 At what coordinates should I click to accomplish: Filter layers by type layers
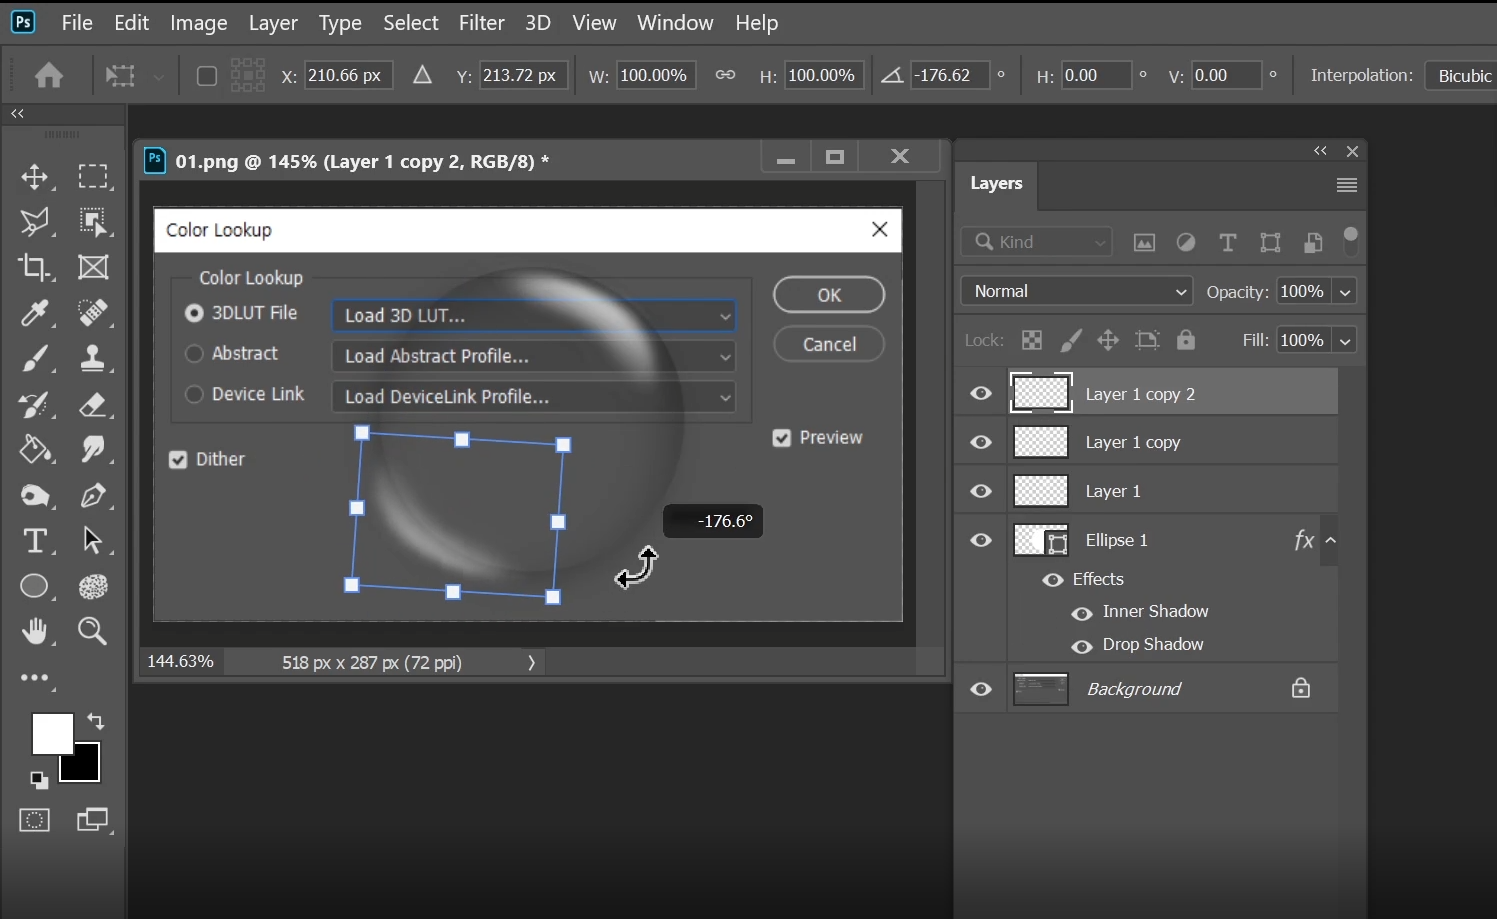pyautogui.click(x=1228, y=242)
